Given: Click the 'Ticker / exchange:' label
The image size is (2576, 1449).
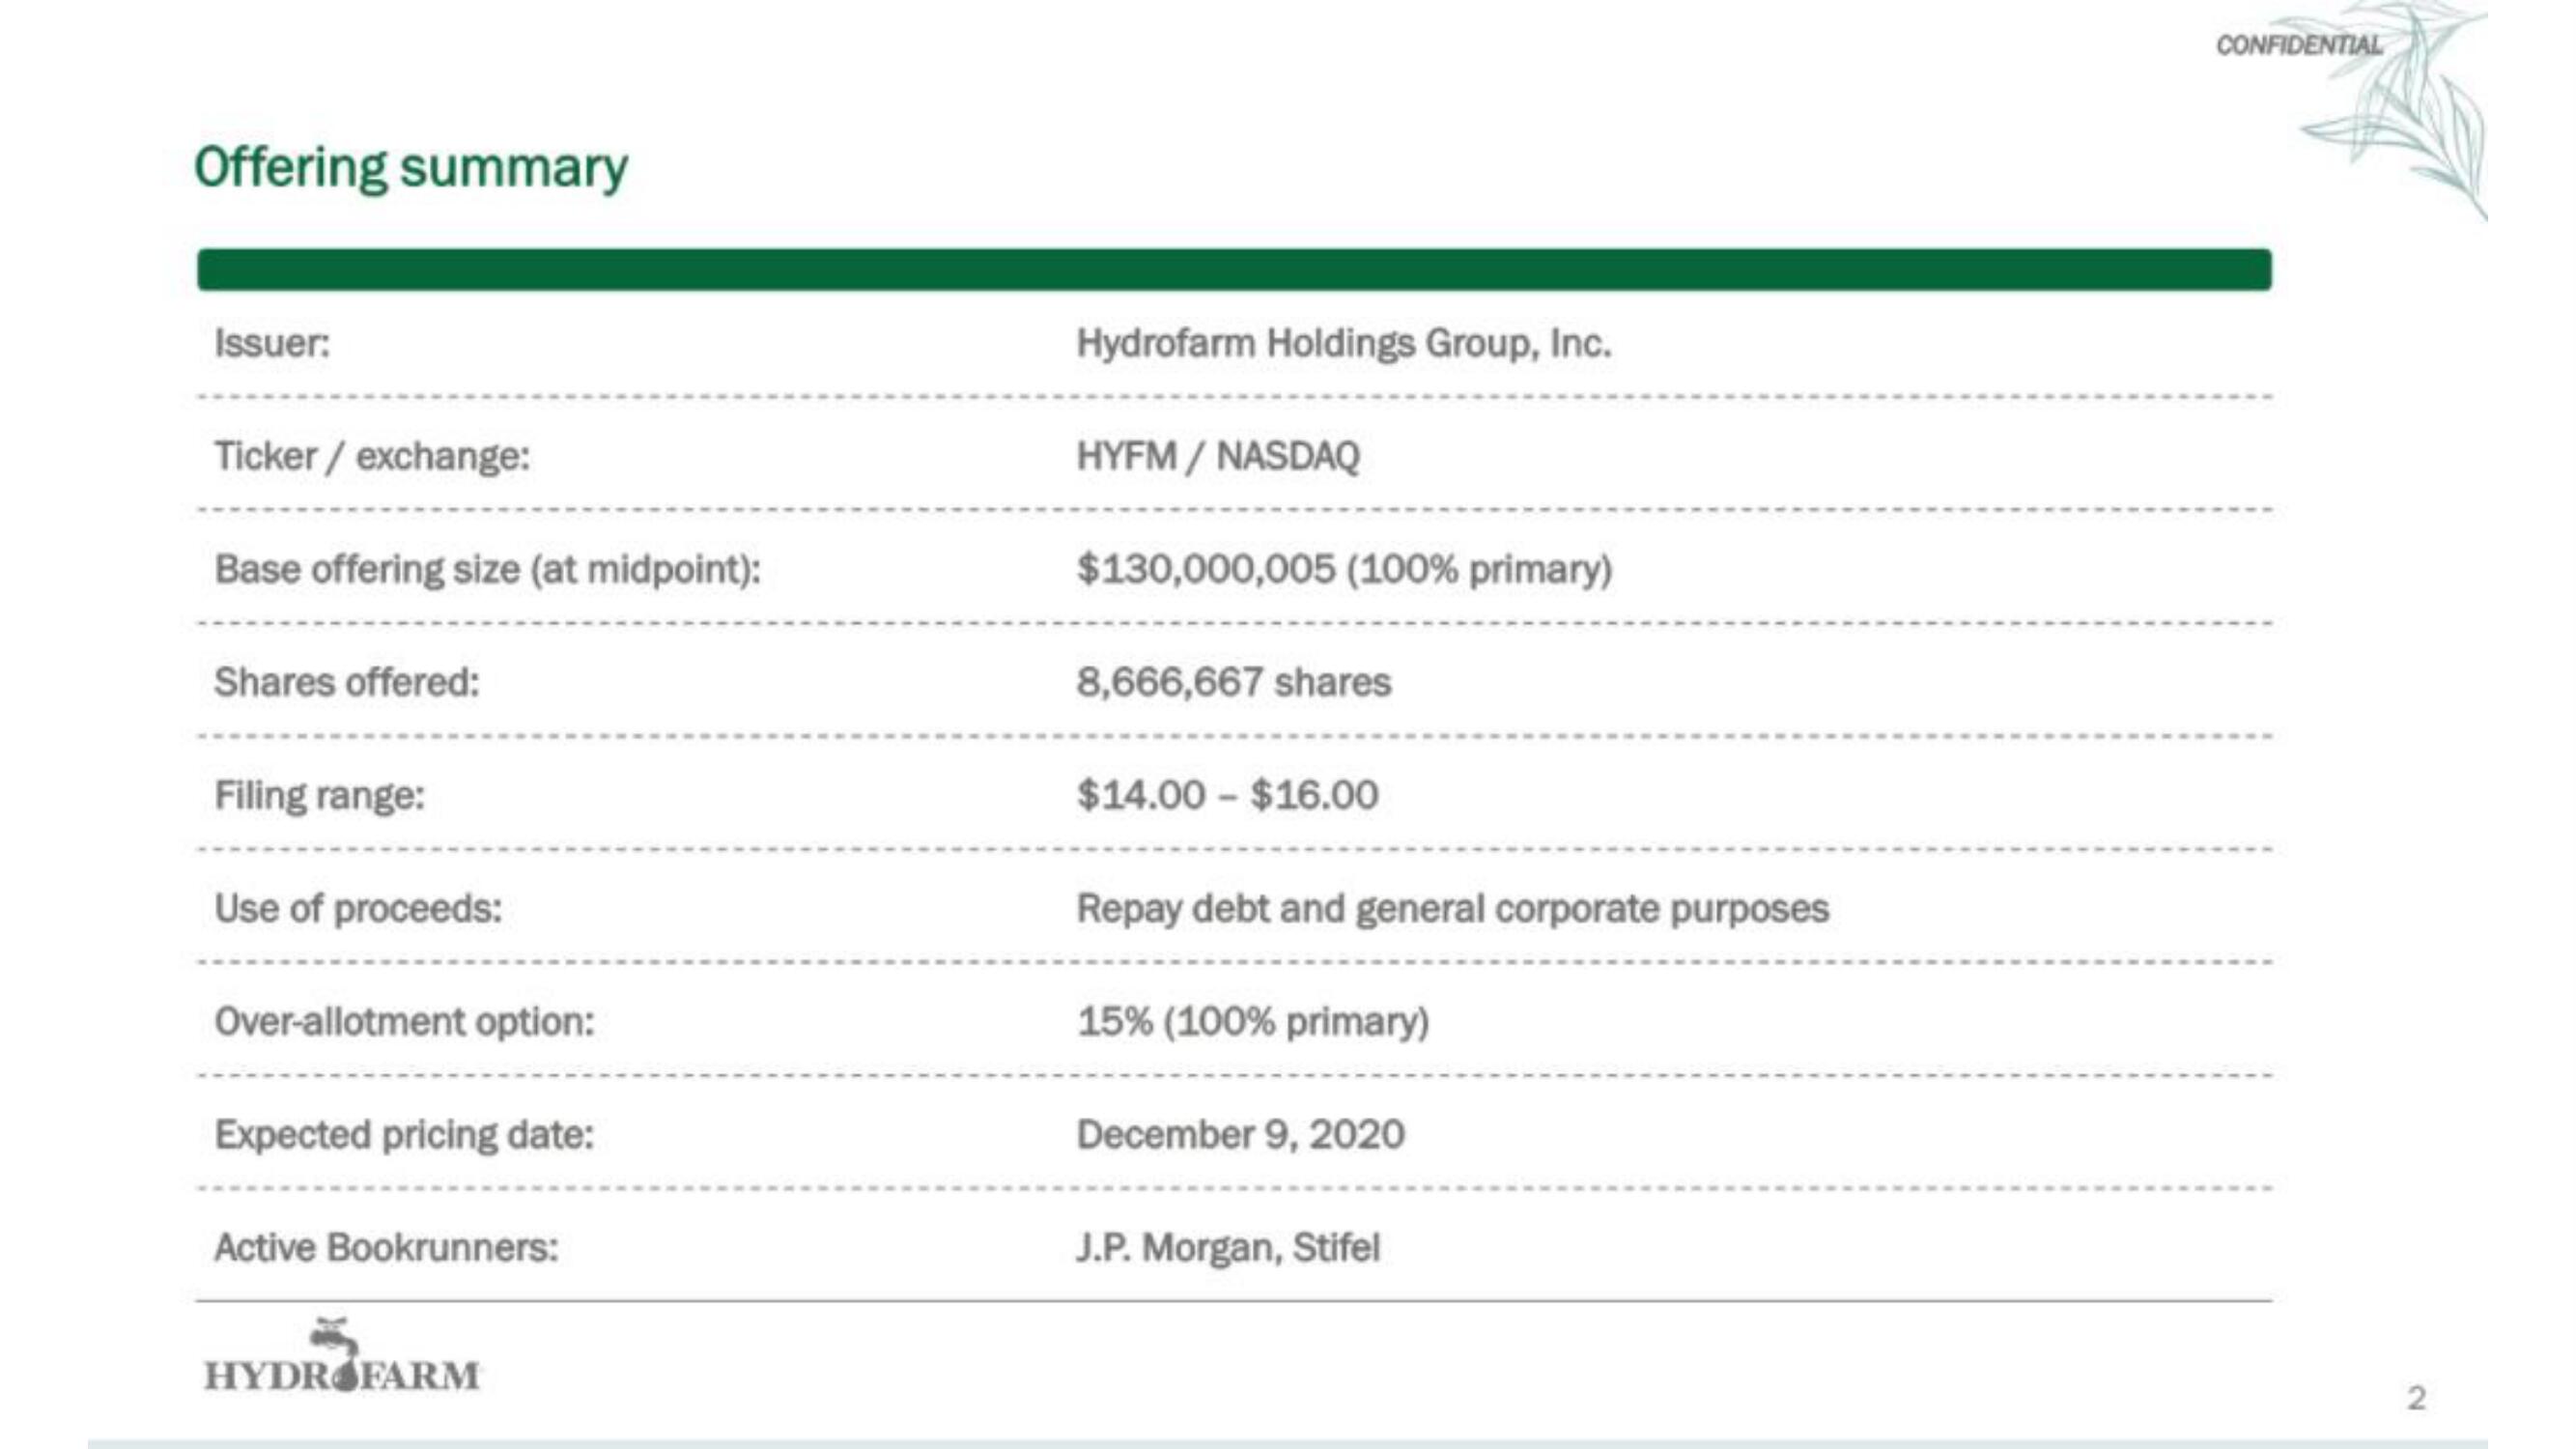Looking at the screenshot, I should pyautogui.click(x=372, y=456).
